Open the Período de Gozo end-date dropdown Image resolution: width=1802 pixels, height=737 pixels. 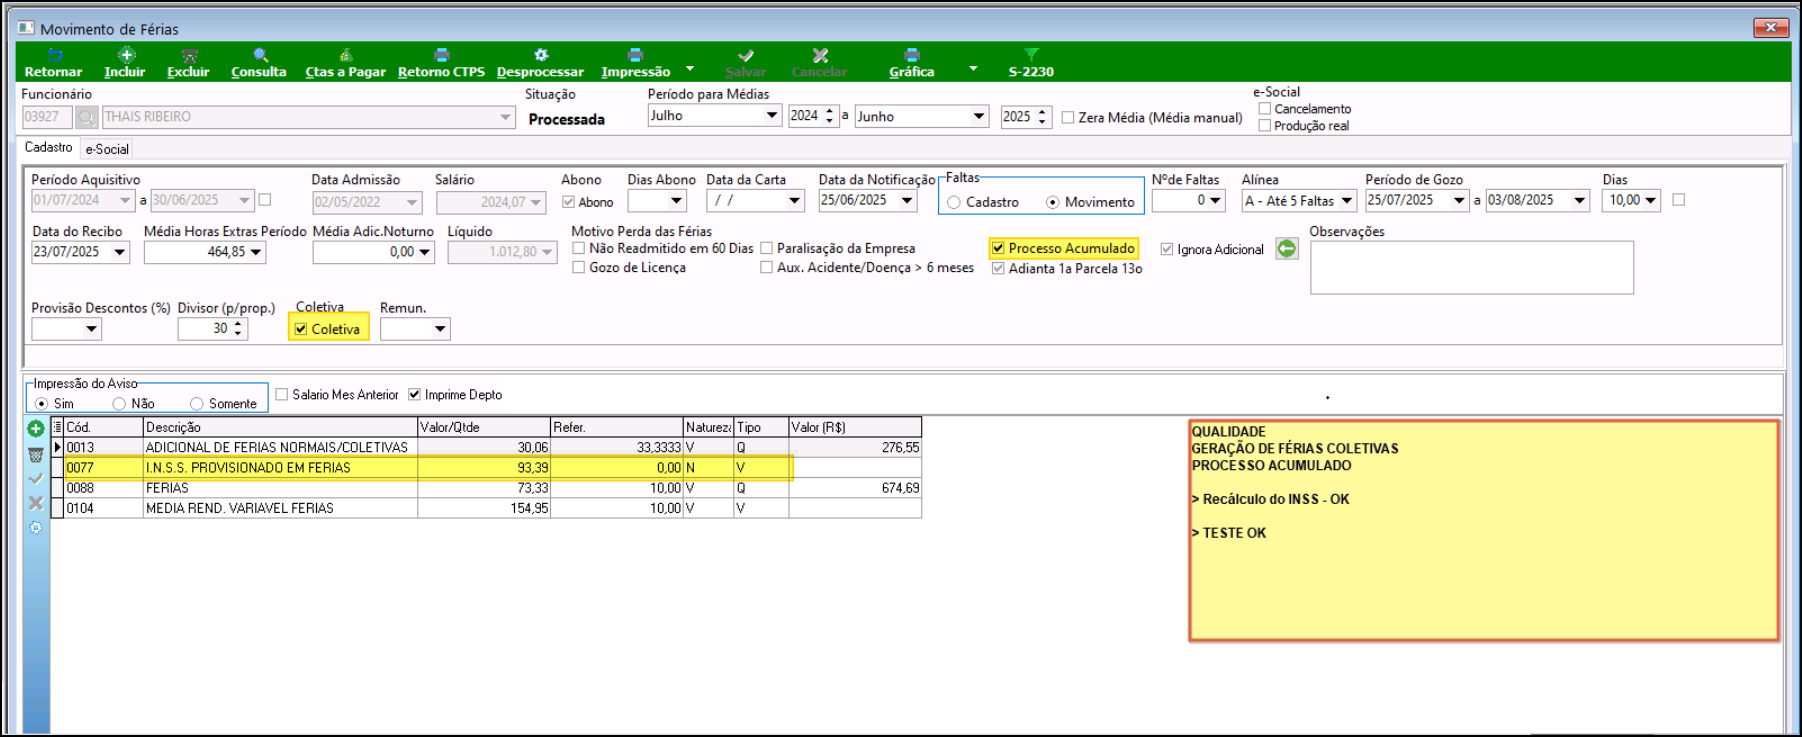point(1580,201)
